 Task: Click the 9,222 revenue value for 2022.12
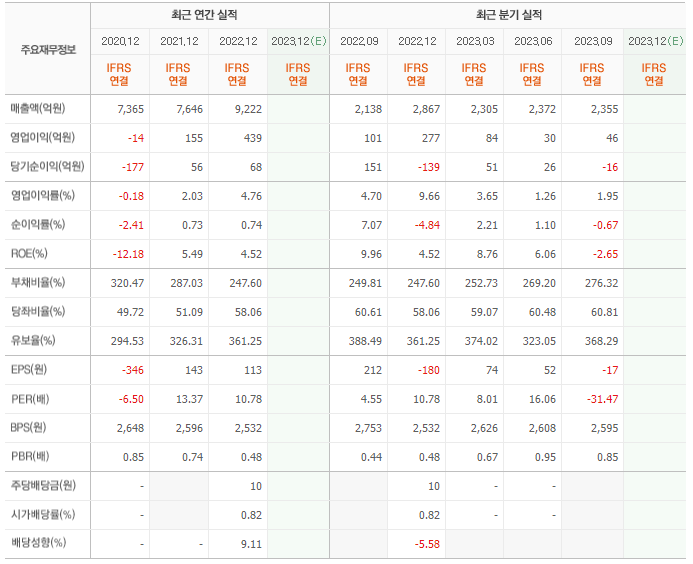248,109
